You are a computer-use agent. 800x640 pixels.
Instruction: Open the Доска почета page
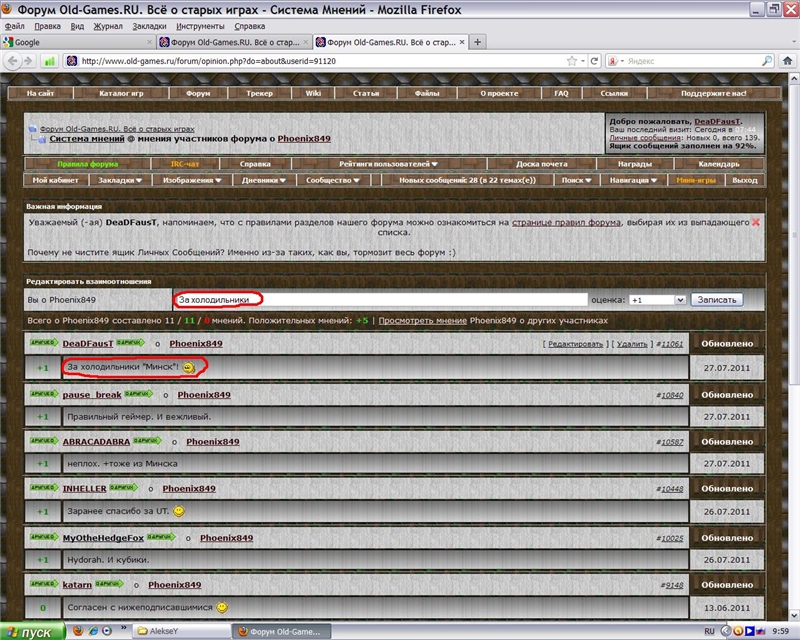point(541,164)
